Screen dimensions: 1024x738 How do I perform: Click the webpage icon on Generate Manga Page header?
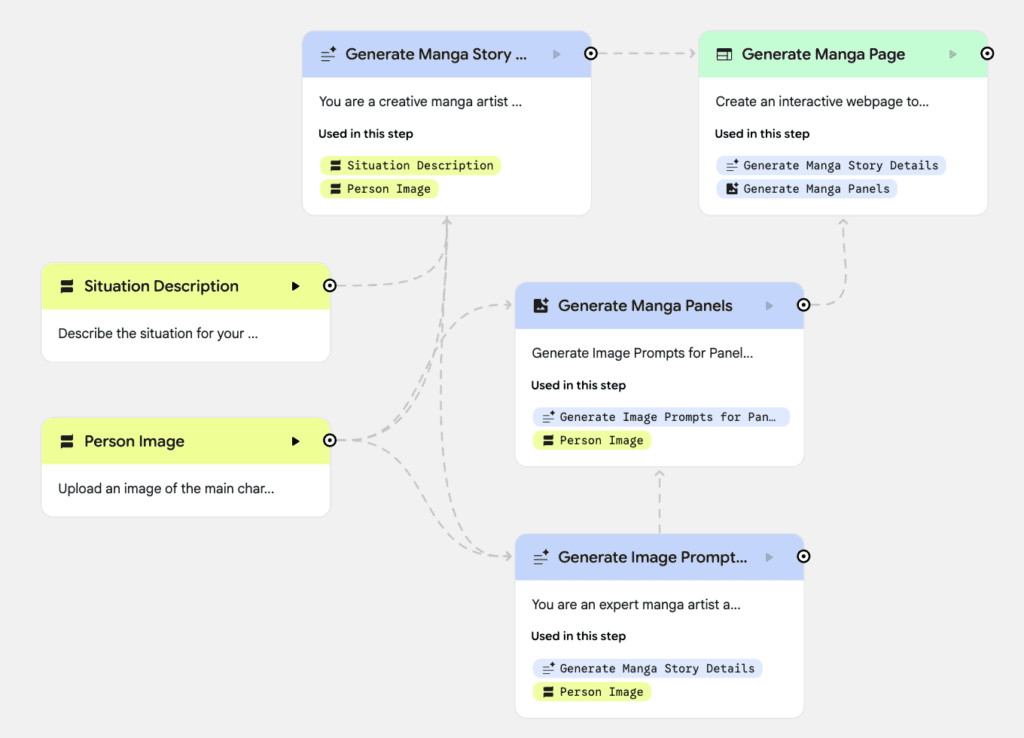point(725,54)
